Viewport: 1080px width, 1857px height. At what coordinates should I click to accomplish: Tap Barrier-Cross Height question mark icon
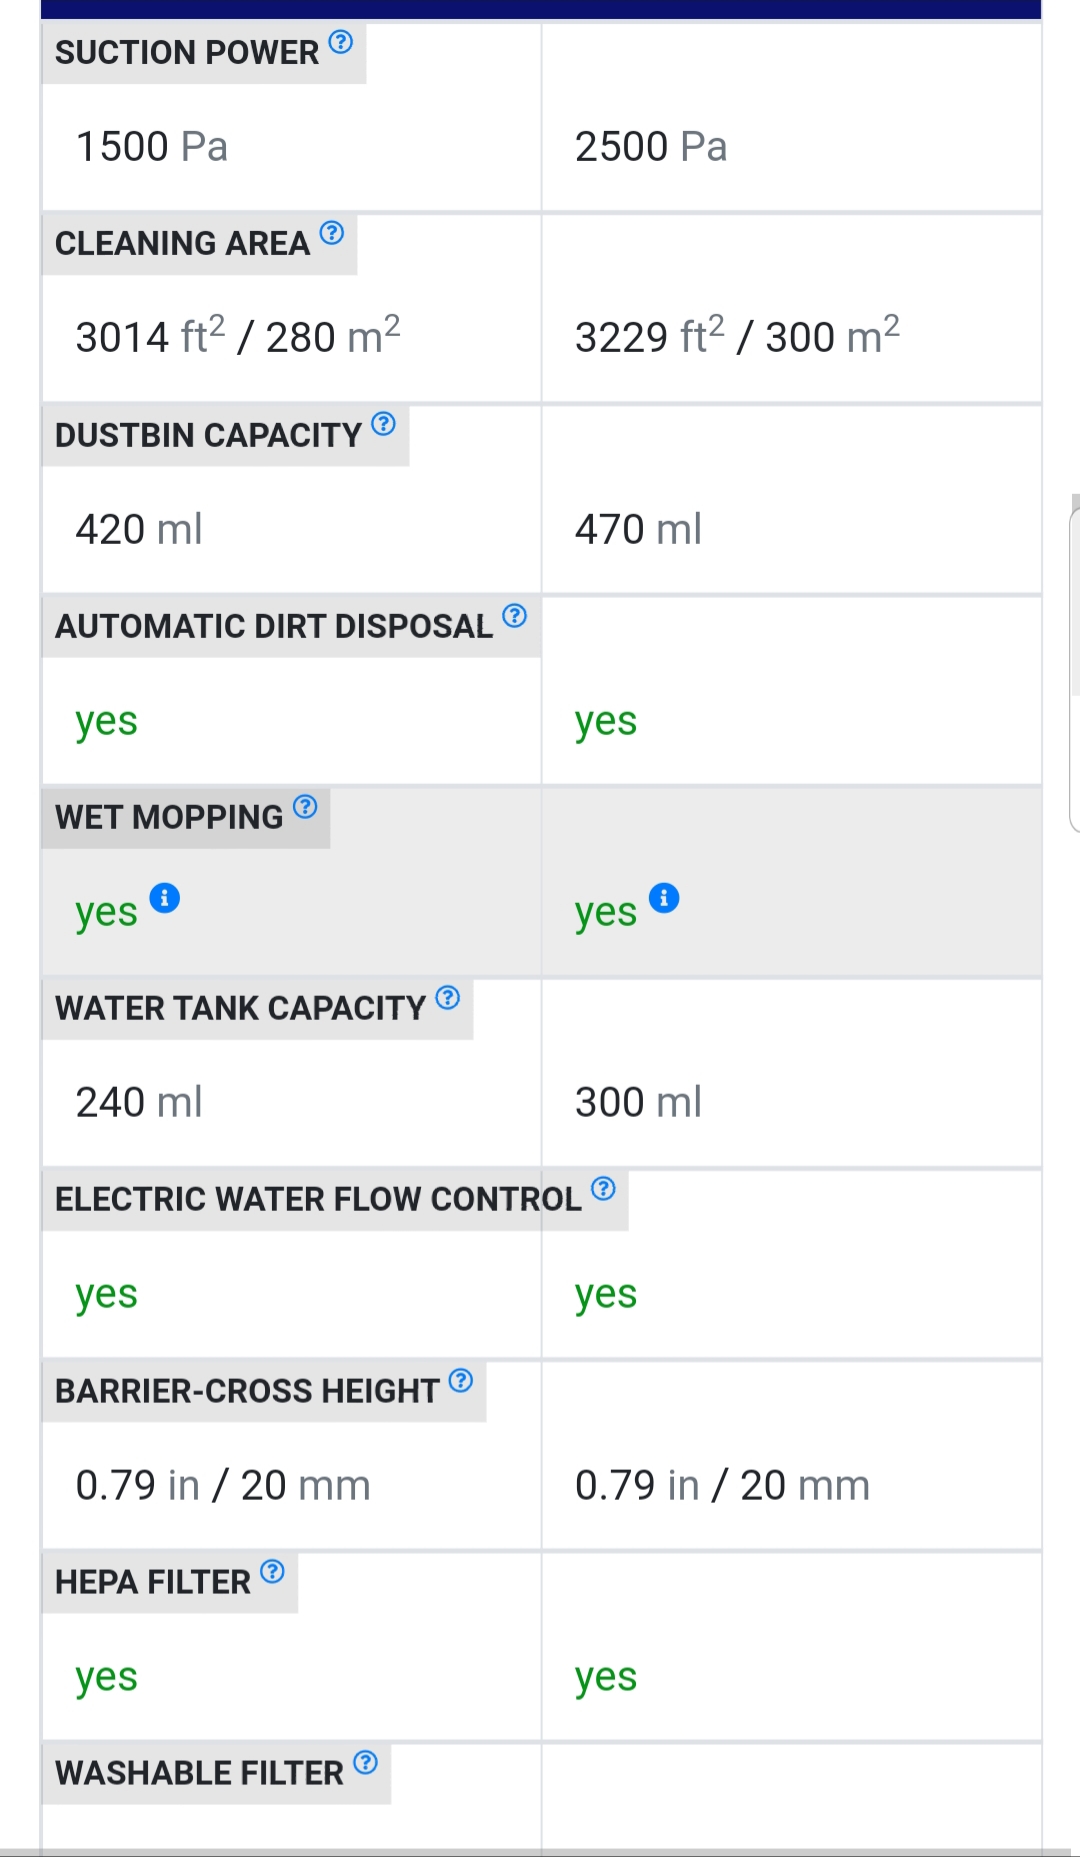[461, 1380]
